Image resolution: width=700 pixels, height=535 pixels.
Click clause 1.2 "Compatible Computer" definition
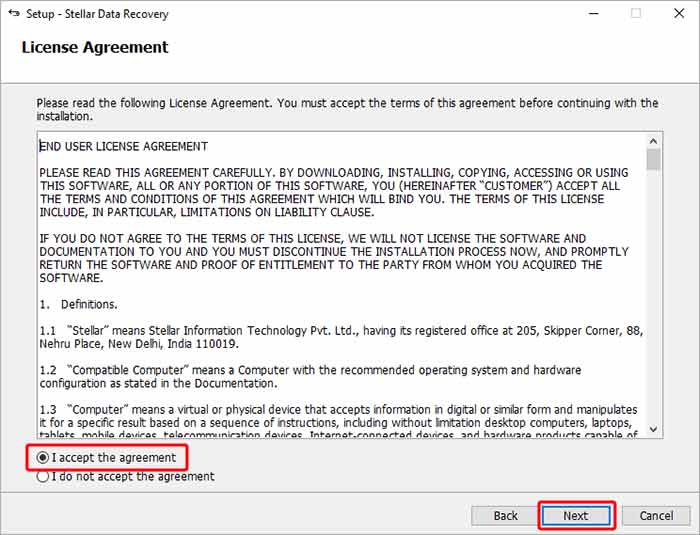click(x=310, y=376)
